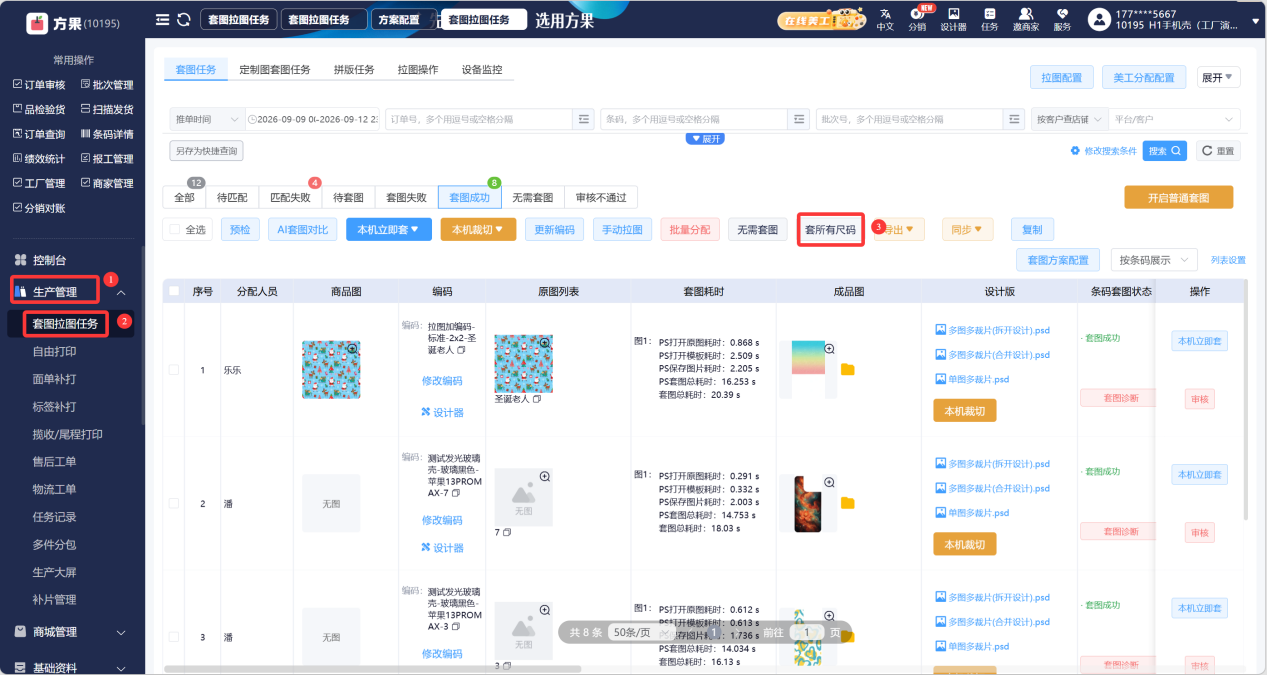Click the list icon beside 订单号 input
The width and height of the screenshot is (1267, 675).
tap(584, 119)
